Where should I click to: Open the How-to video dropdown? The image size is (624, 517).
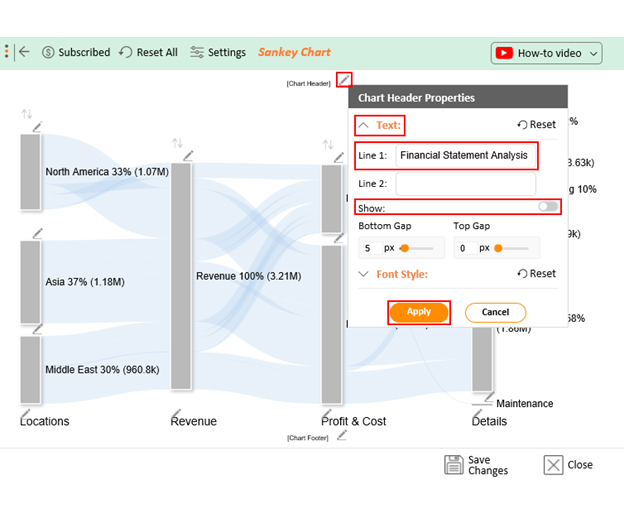546,53
